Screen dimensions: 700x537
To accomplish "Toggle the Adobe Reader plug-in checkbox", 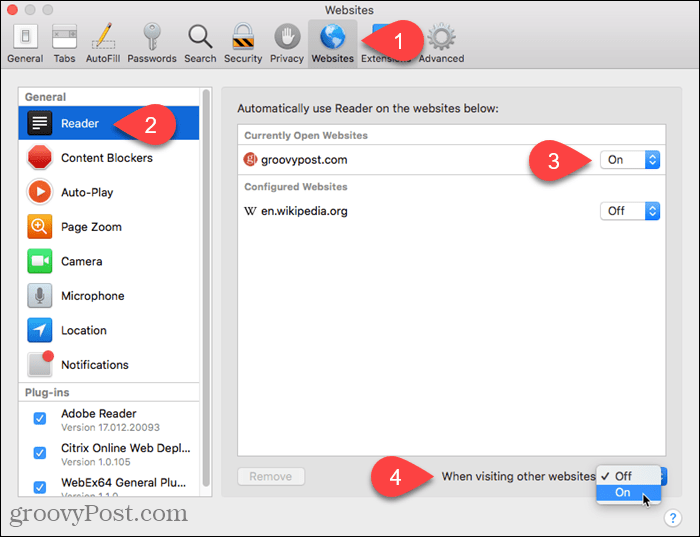I will coord(40,418).
